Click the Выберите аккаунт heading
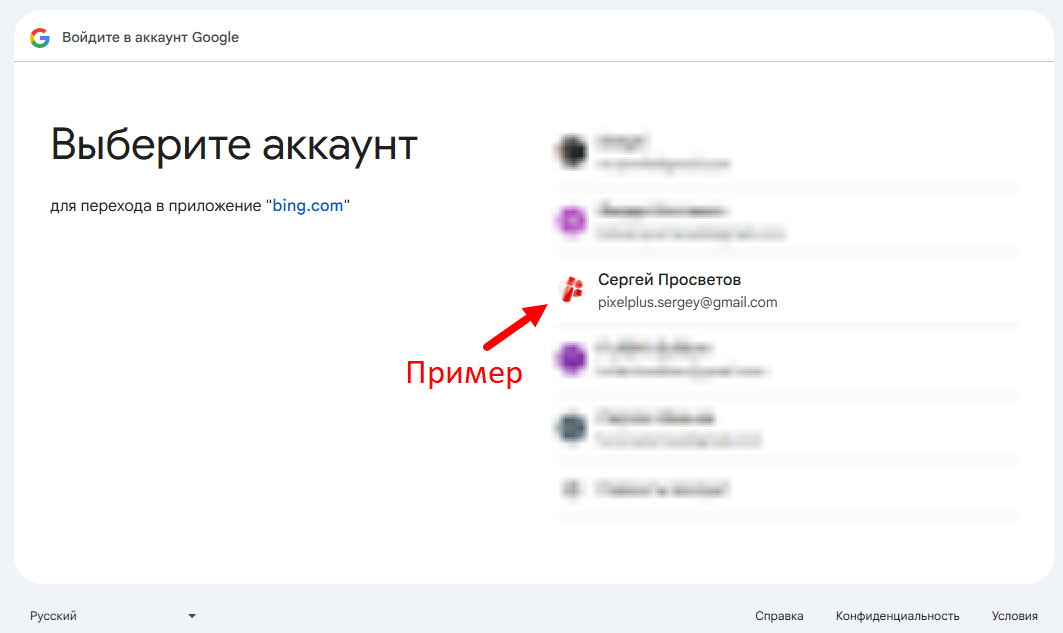Viewport: 1063px width, 633px height. click(x=234, y=145)
